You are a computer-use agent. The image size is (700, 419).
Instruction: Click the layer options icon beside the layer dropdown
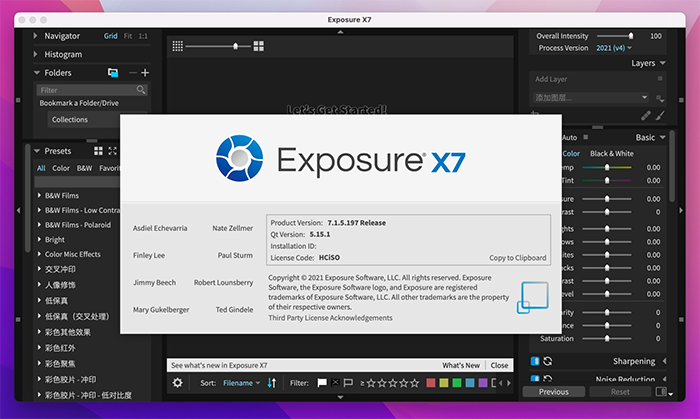click(x=660, y=98)
